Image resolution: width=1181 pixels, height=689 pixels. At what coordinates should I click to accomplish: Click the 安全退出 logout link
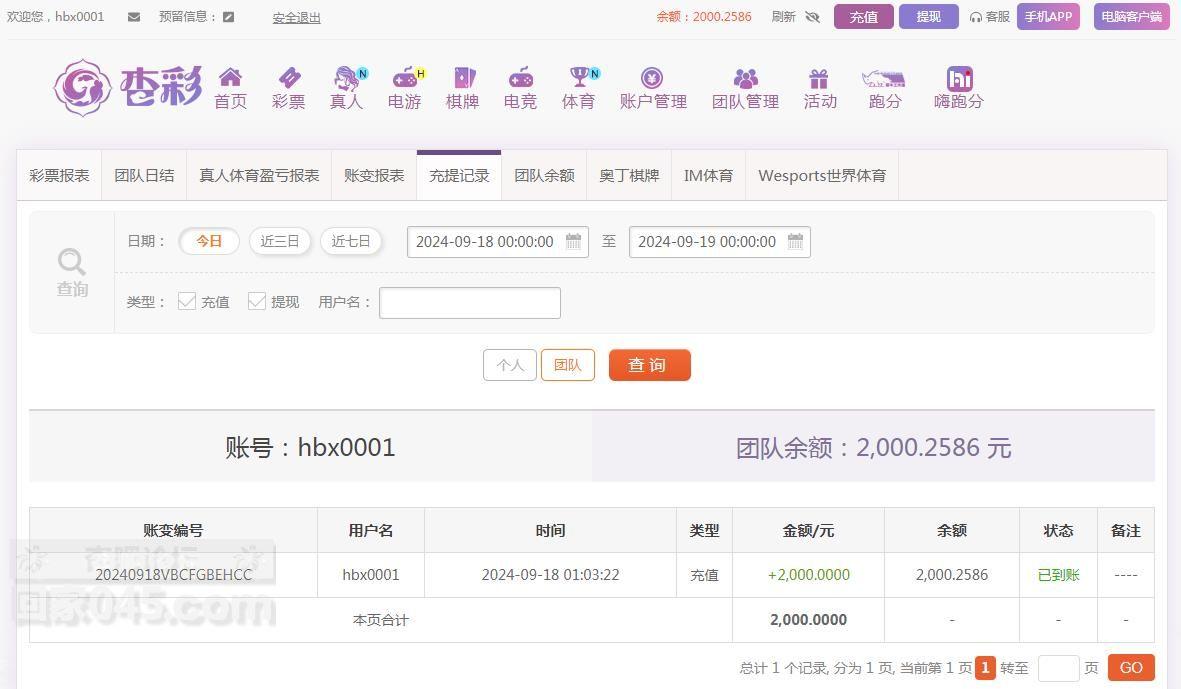(296, 17)
